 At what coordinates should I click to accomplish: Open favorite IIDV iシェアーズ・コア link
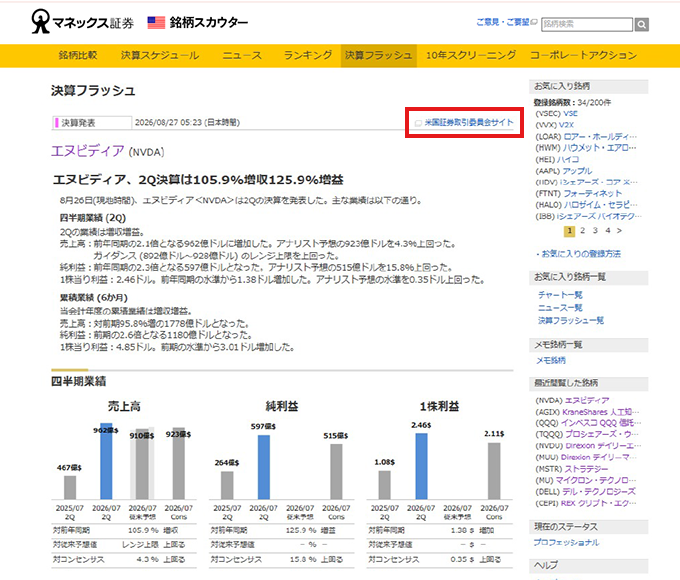[598, 182]
